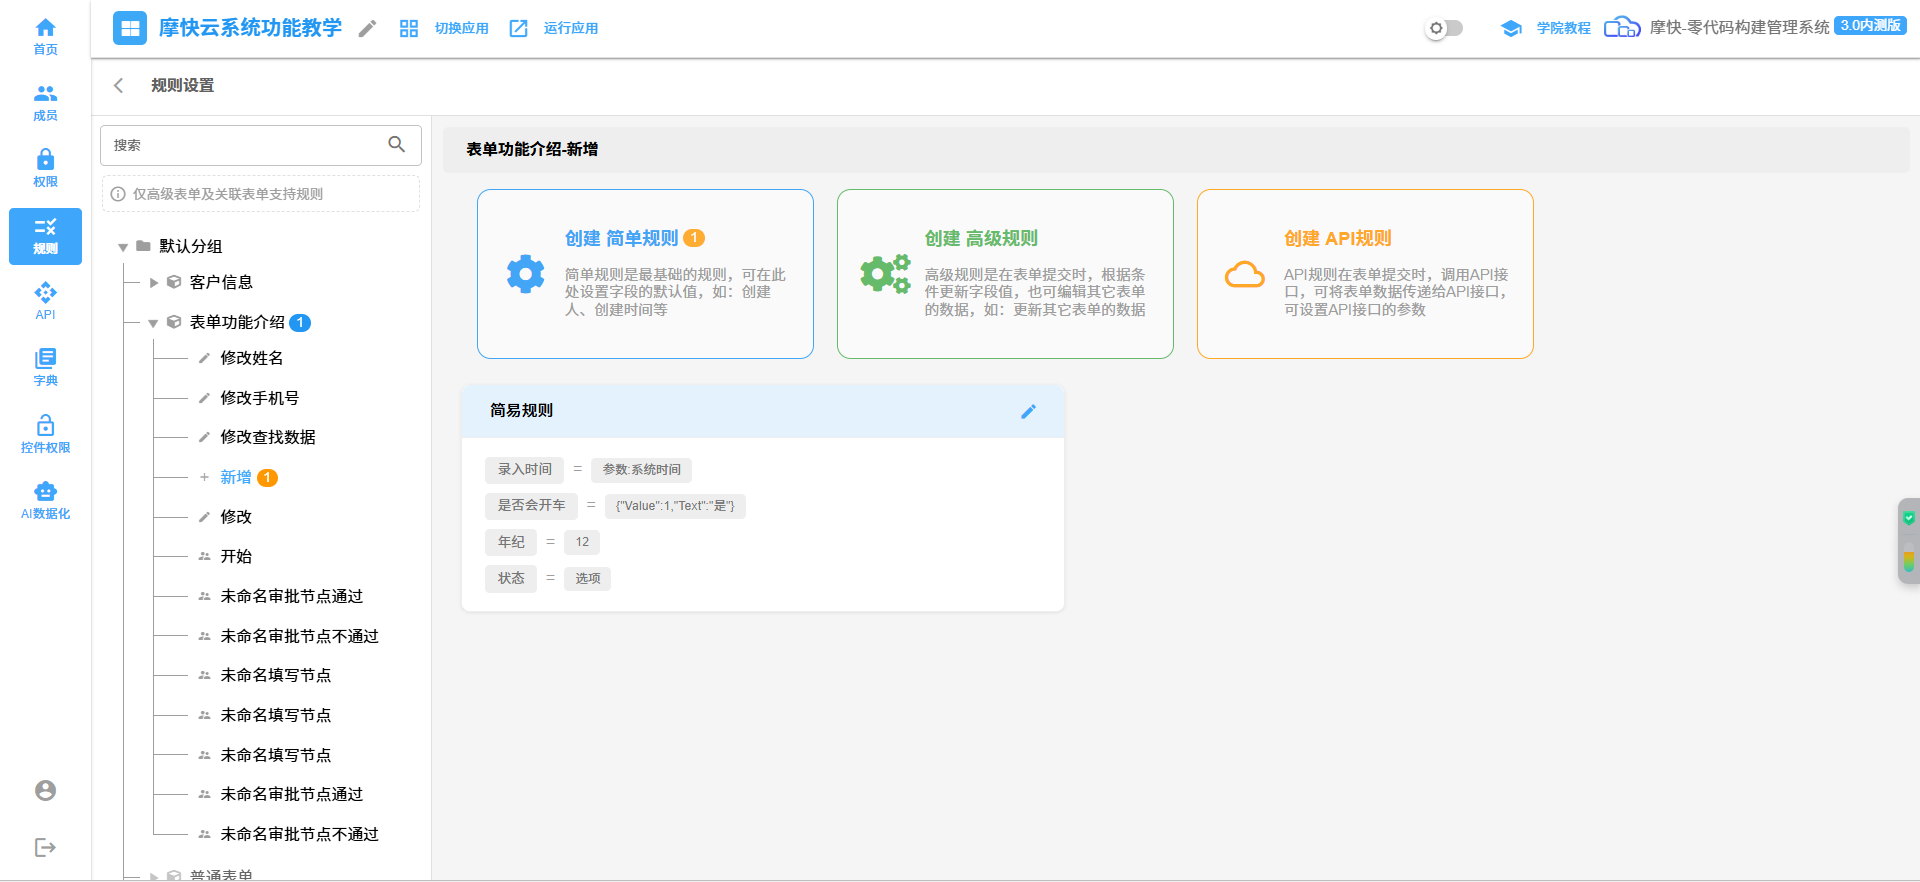The height and width of the screenshot is (882, 1920).
Task: Click the 简易规则 card title
Action: pyautogui.click(x=521, y=411)
